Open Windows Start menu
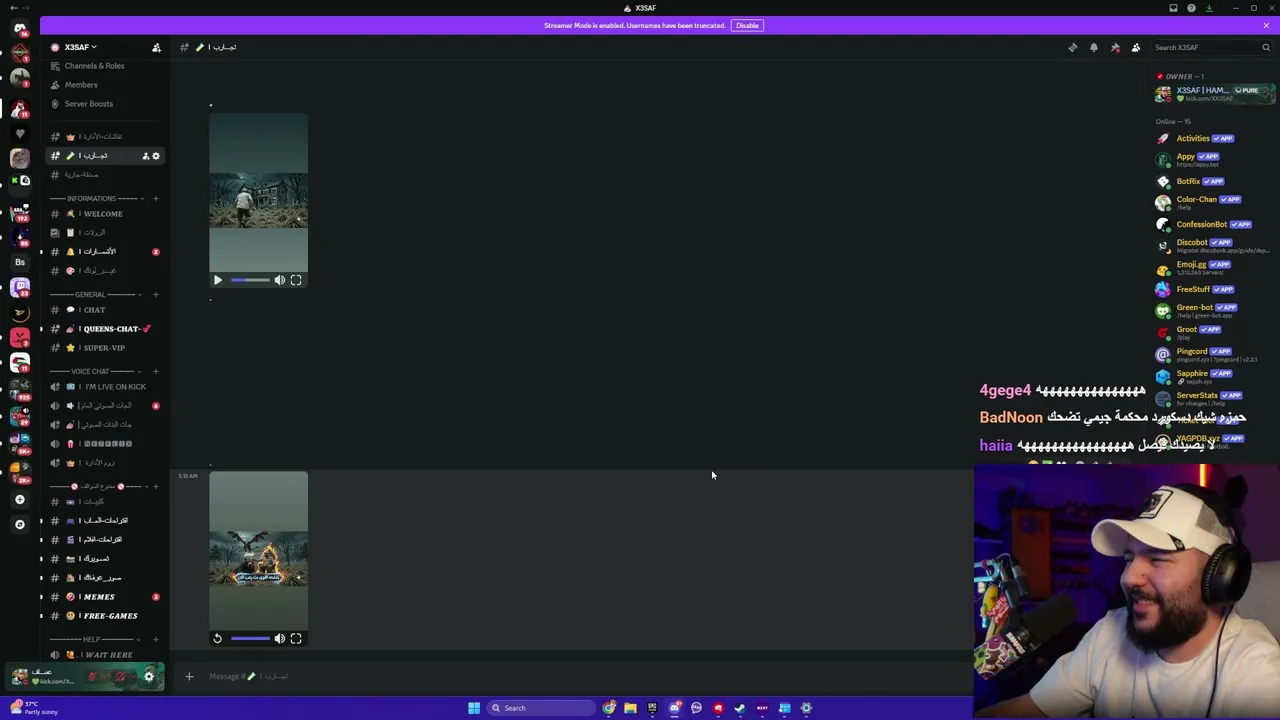 pyautogui.click(x=474, y=708)
